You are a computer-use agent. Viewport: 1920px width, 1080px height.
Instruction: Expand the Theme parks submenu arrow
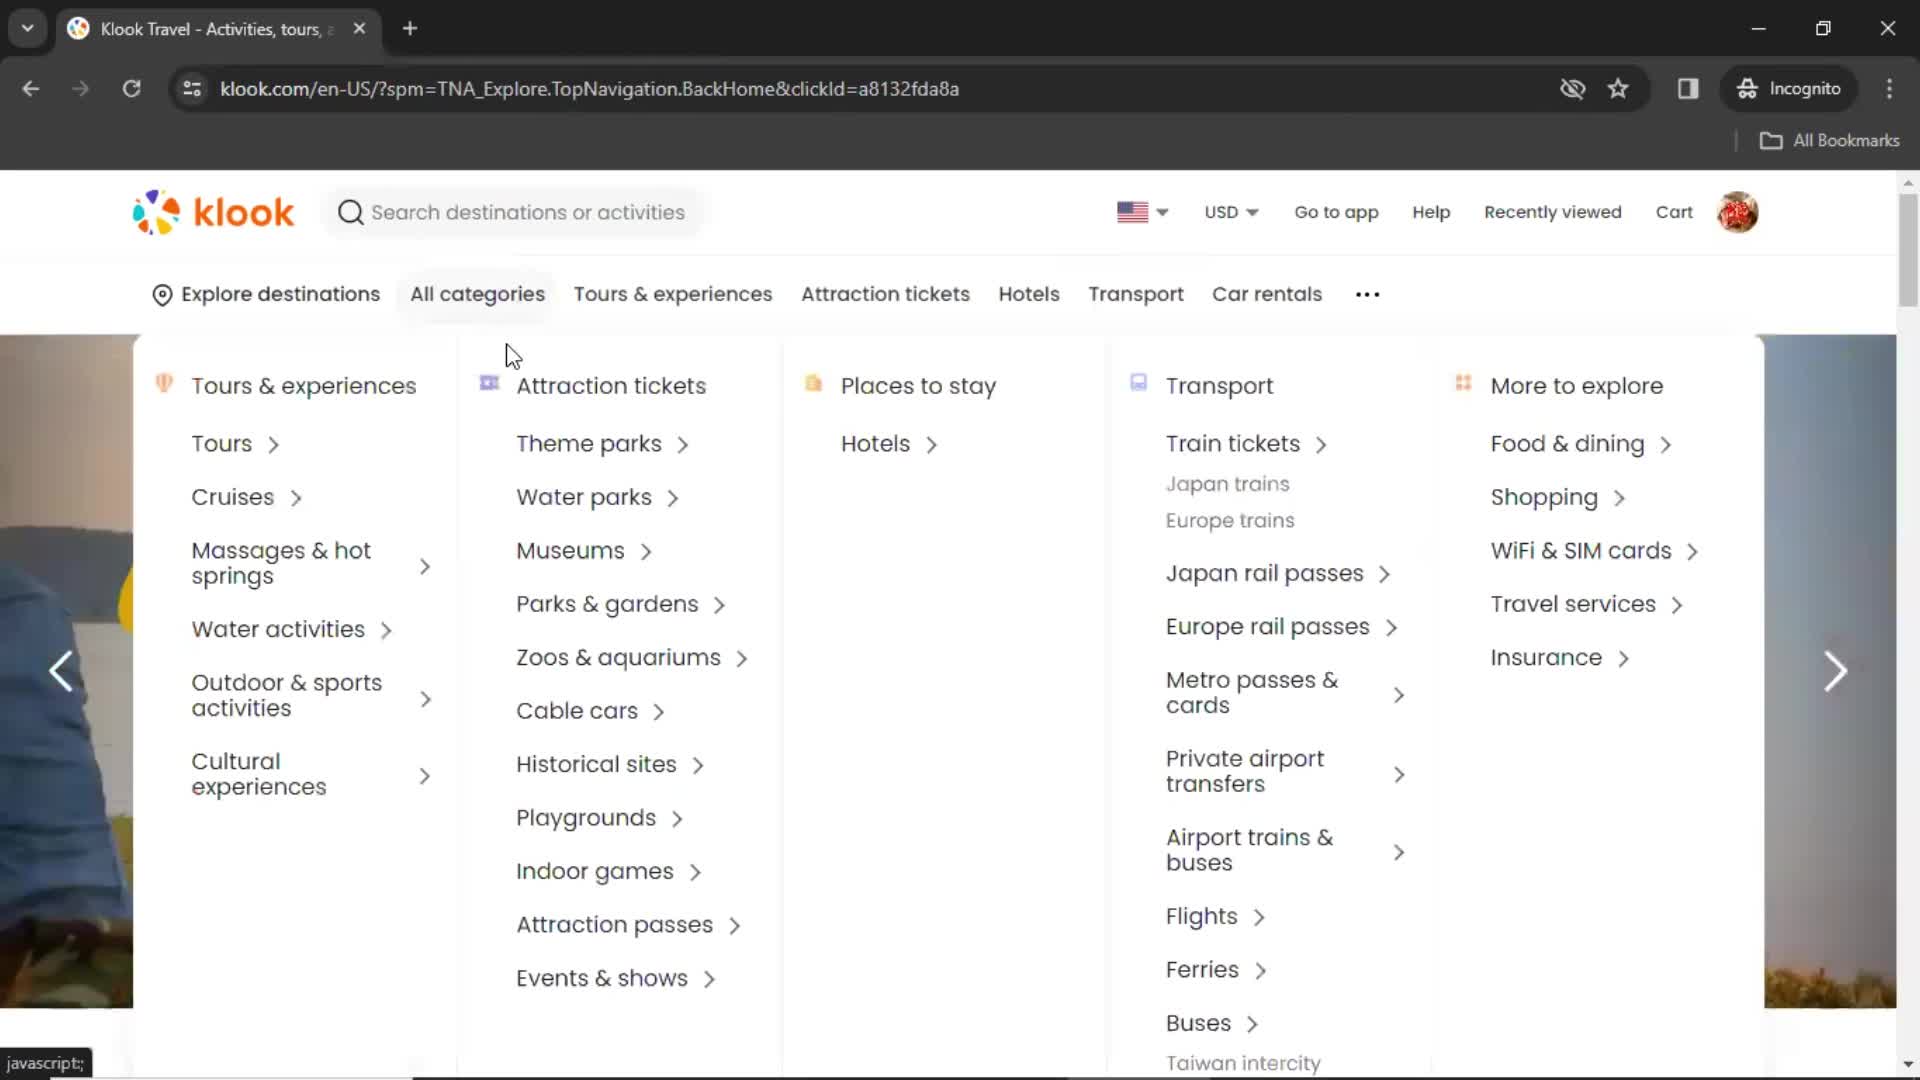pyautogui.click(x=683, y=444)
